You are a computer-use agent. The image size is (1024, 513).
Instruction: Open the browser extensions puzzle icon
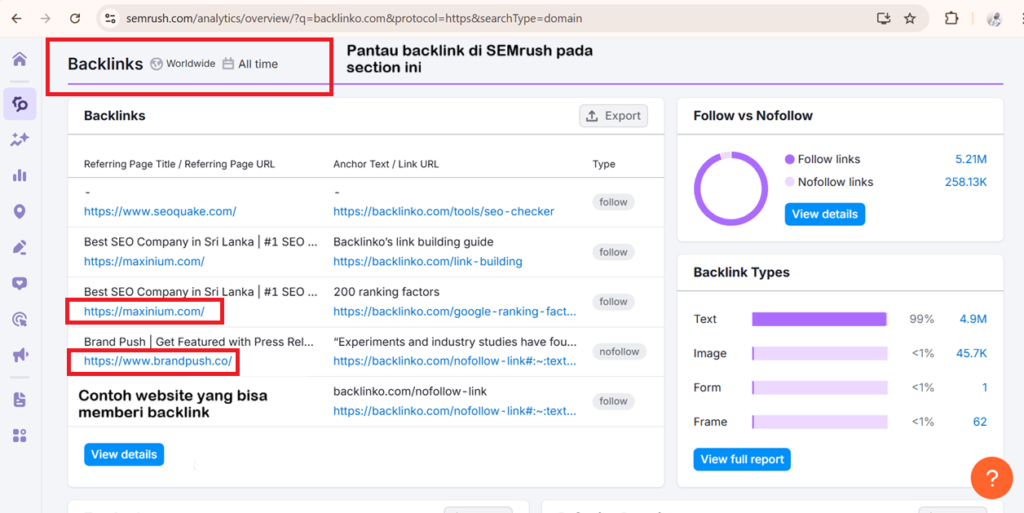951,19
